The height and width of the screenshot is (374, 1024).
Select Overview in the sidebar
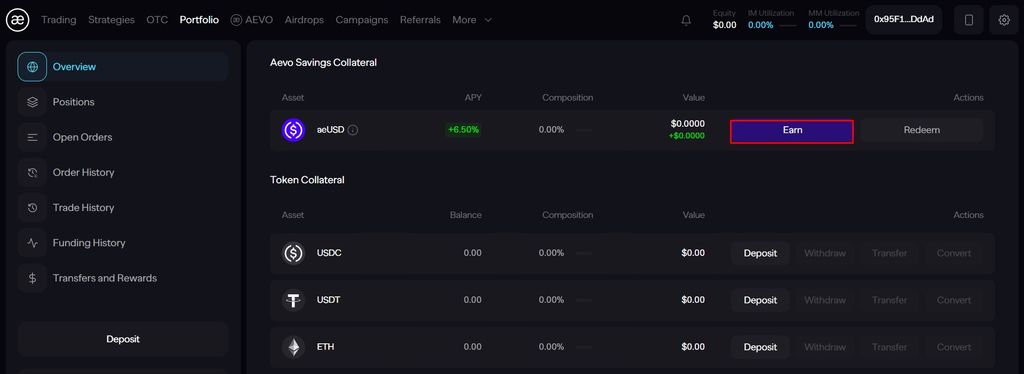pyautogui.click(x=123, y=67)
